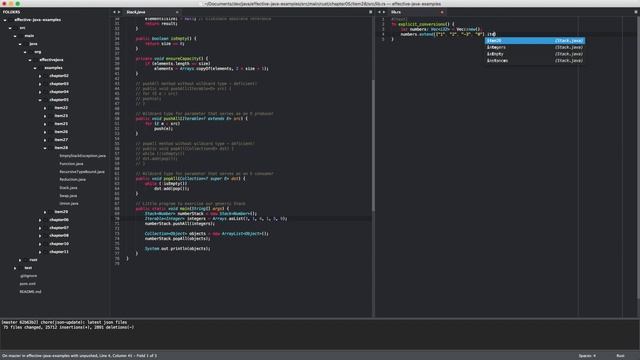Click the green macOS zoom button
Screen dimensions: 640x360
point(18,4)
